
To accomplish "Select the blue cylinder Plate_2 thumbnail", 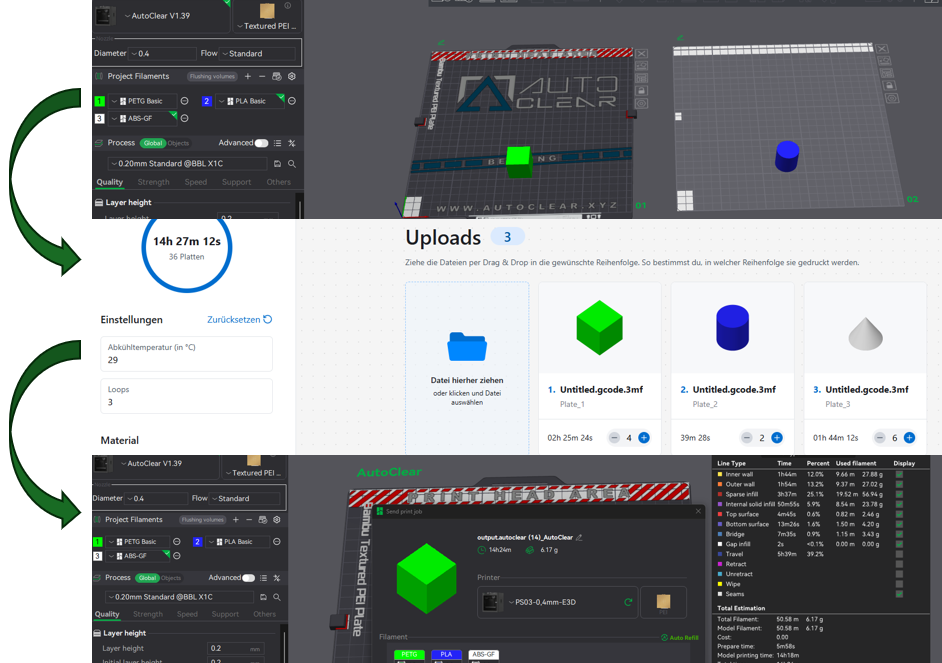I will [732, 328].
